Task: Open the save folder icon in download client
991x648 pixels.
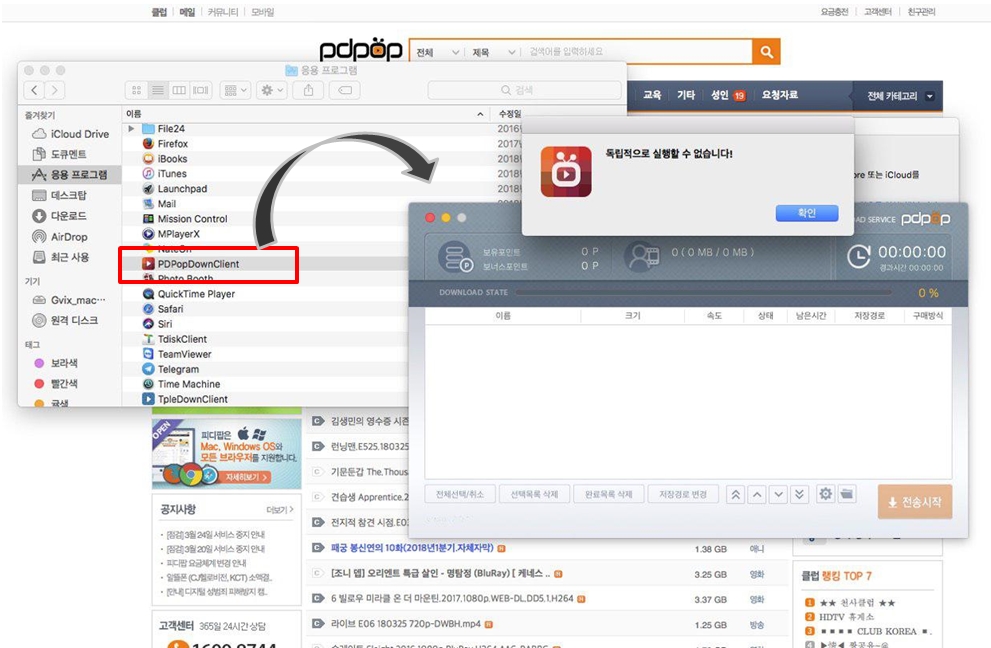Action: click(x=847, y=494)
